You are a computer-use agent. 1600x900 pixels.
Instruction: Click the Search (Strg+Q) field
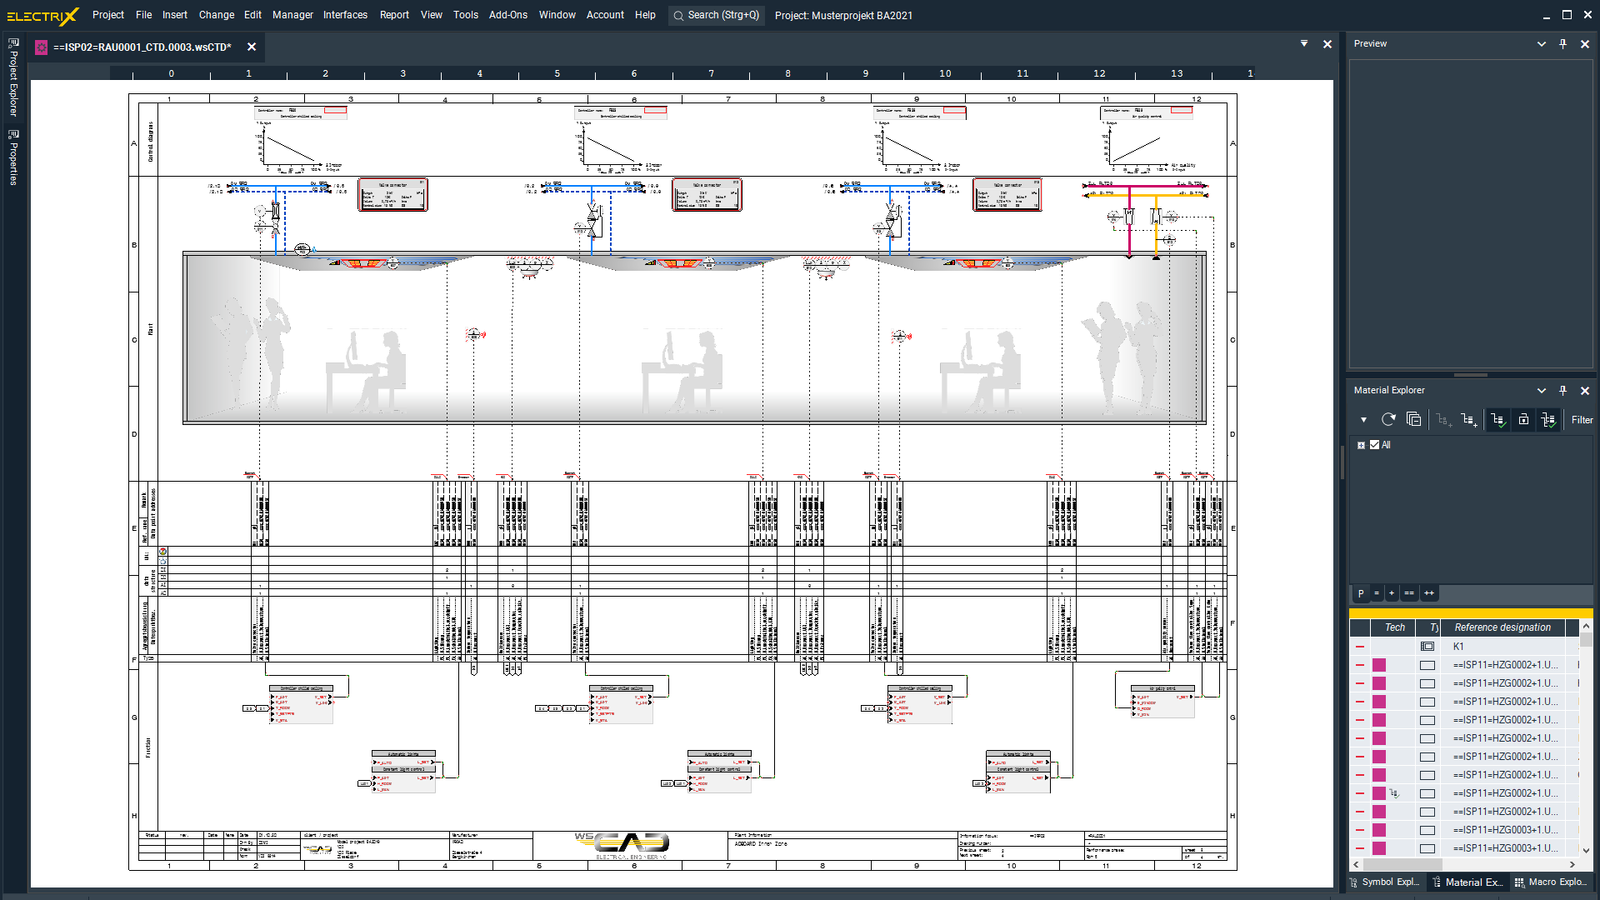coord(716,15)
